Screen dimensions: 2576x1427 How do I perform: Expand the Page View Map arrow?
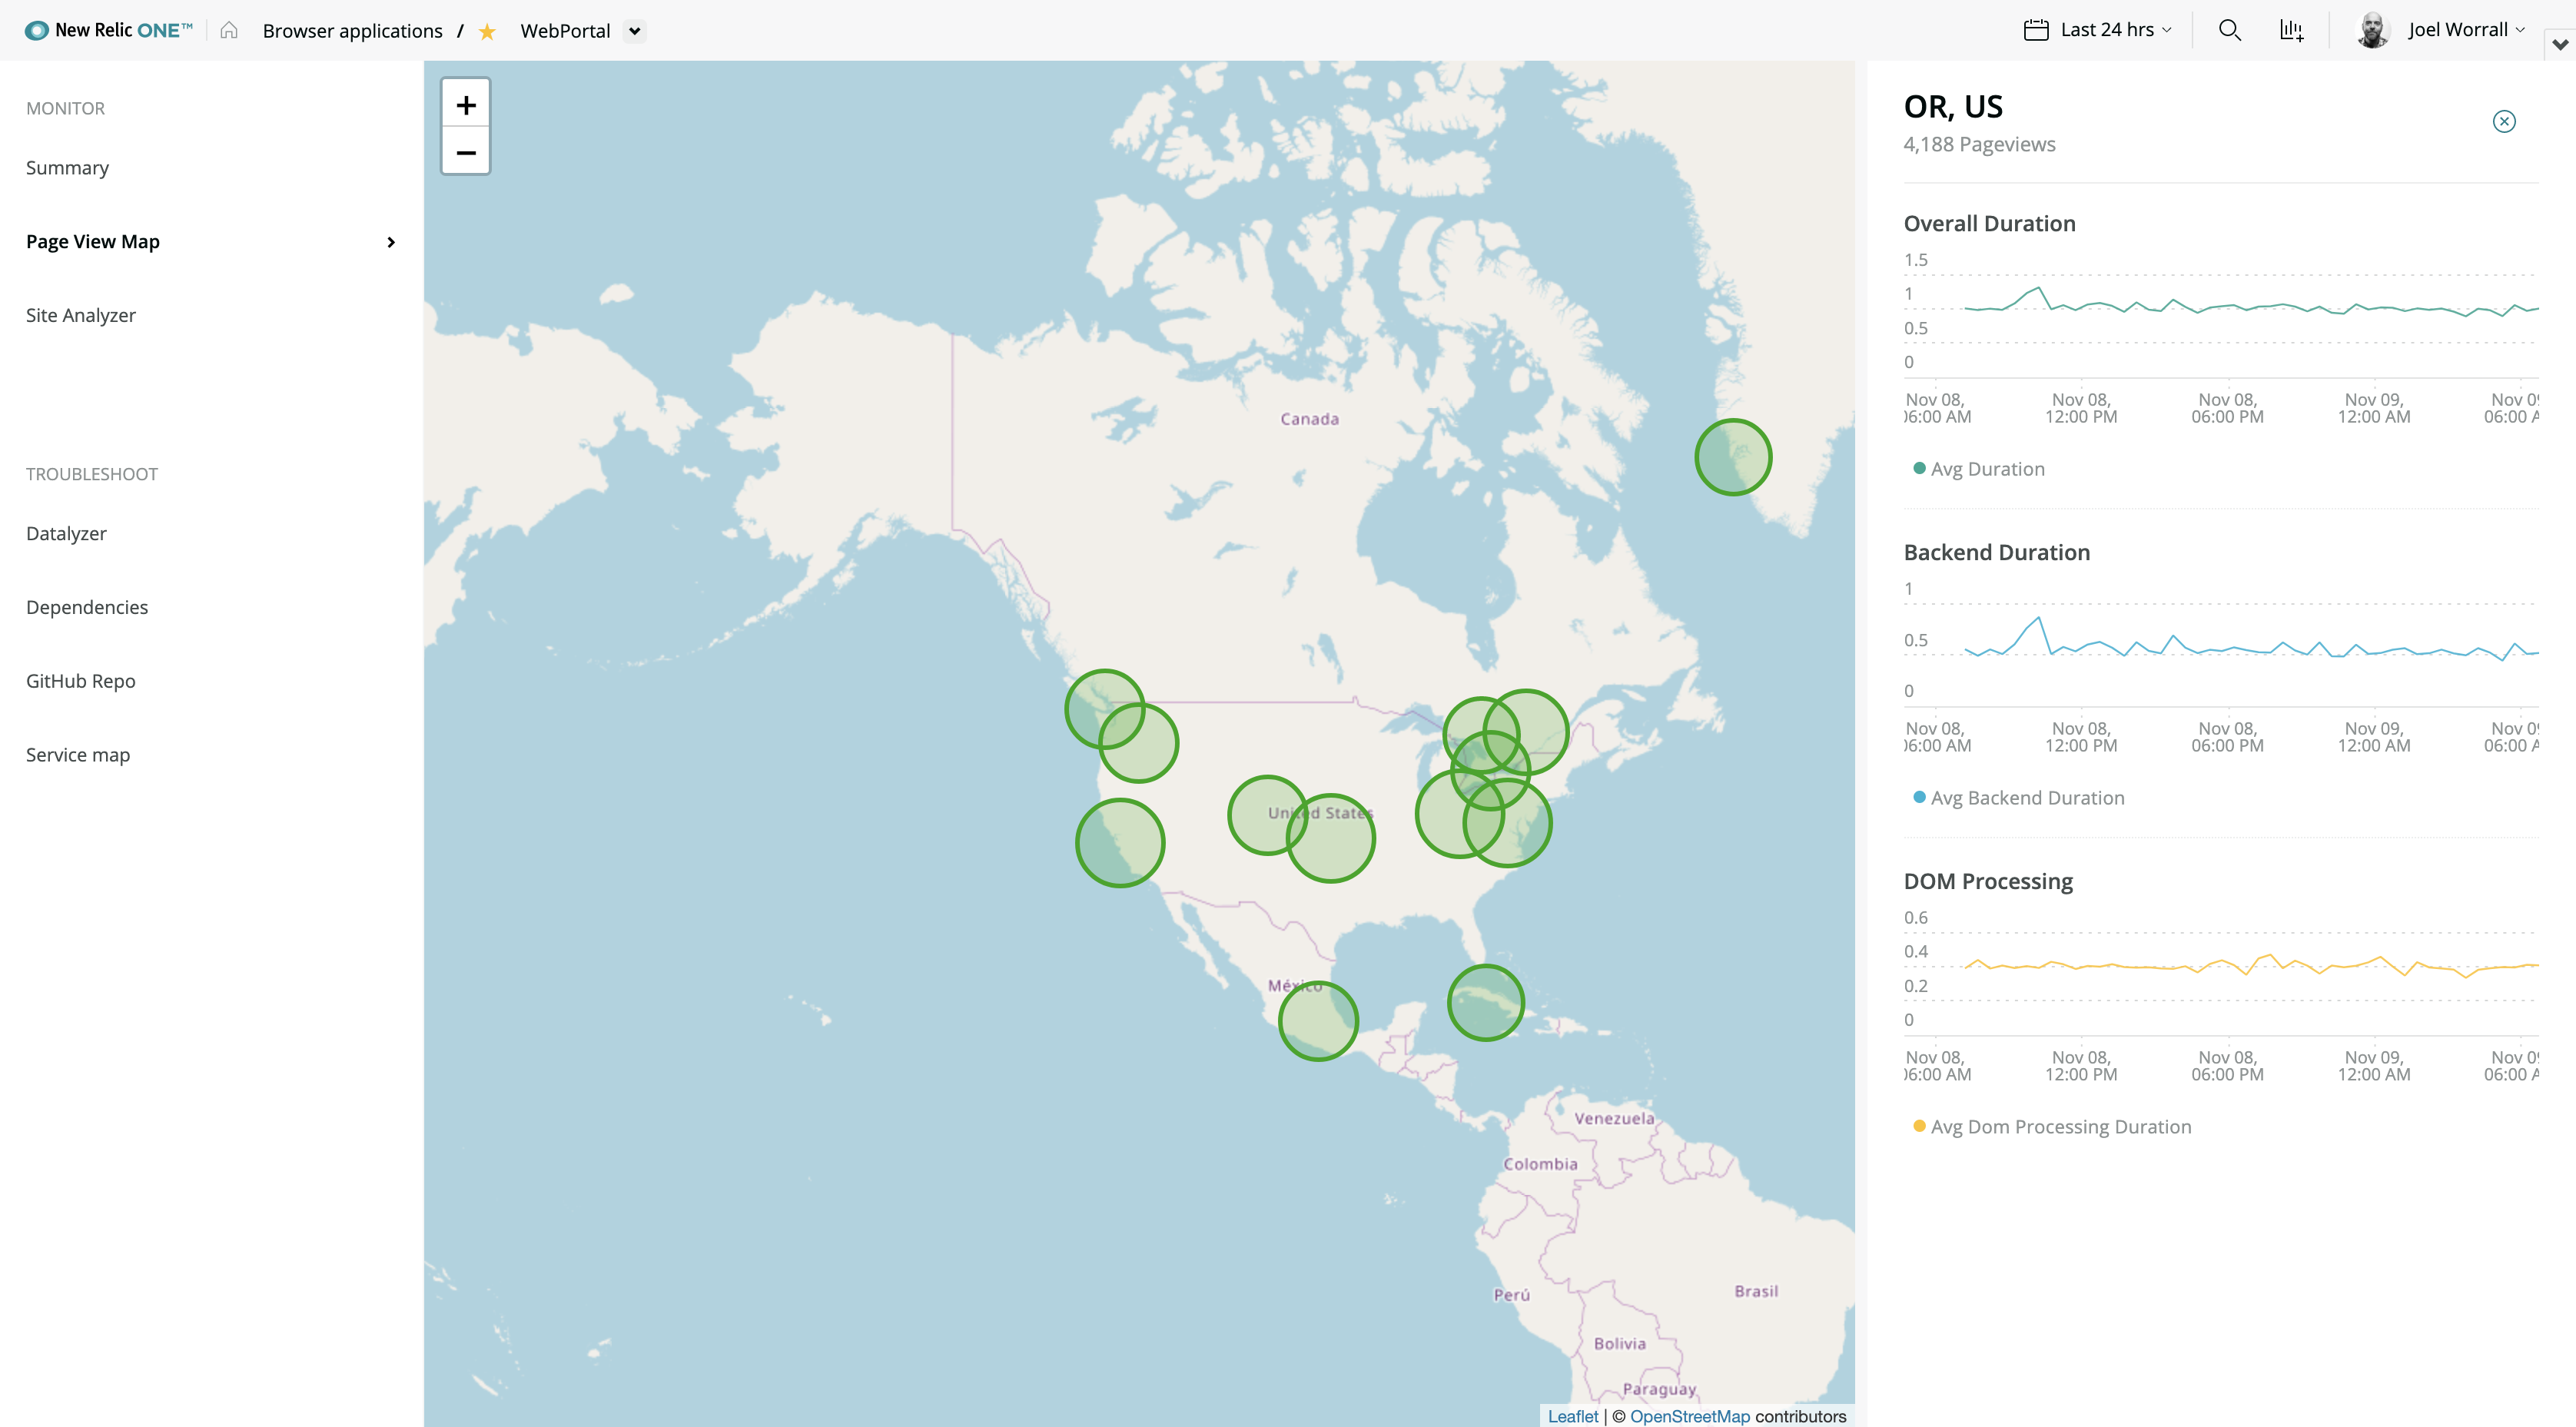tap(391, 242)
